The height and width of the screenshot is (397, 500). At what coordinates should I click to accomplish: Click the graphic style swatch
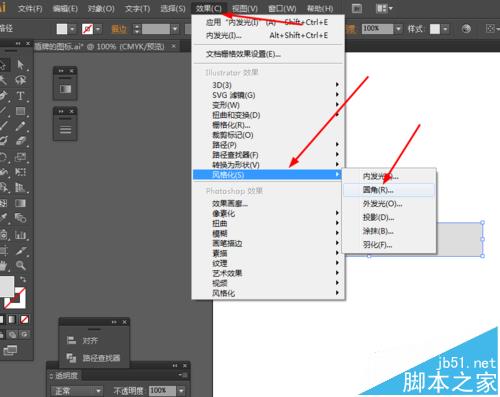pos(435,29)
